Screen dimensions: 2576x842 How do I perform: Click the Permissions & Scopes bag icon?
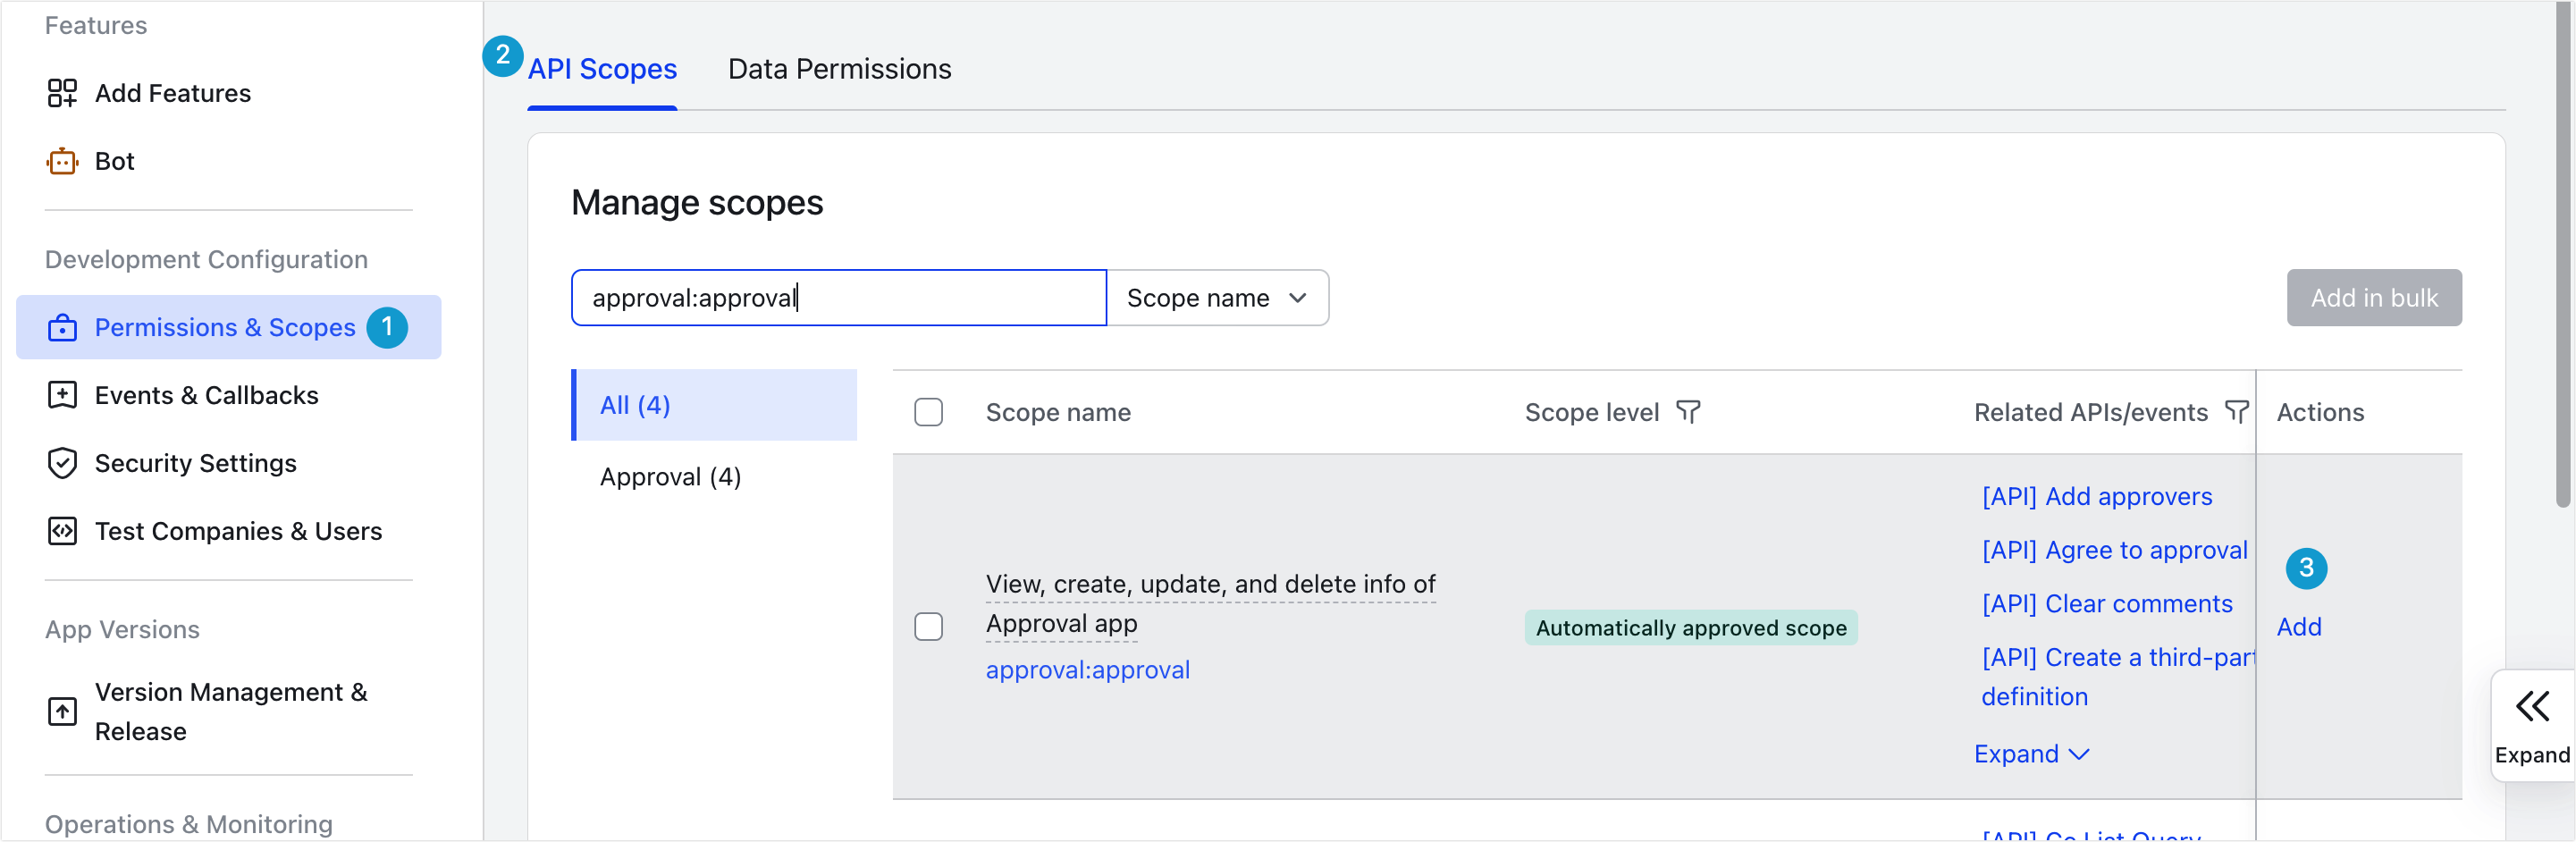click(62, 327)
